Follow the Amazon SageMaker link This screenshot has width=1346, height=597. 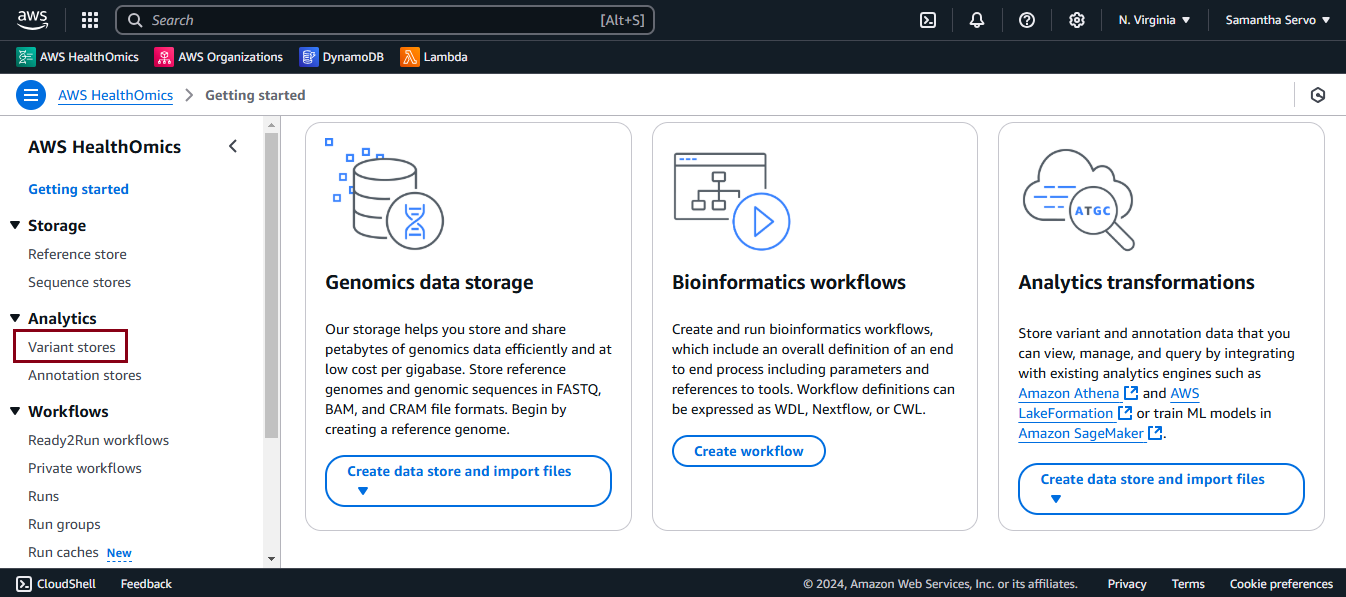(1081, 433)
